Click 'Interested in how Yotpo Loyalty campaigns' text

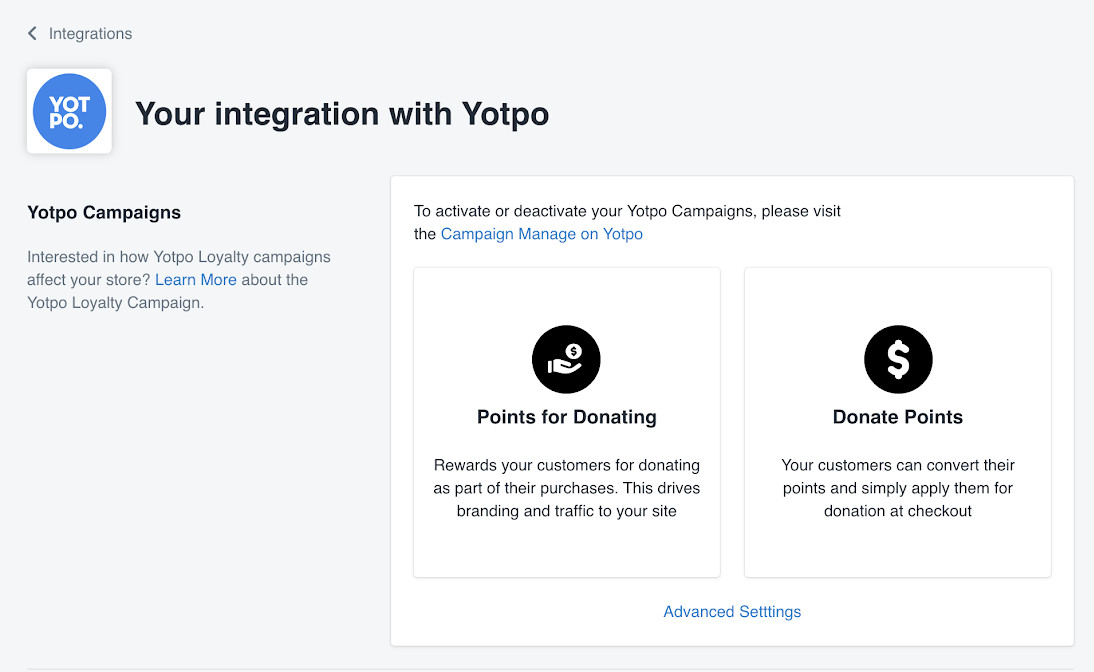pos(179,280)
